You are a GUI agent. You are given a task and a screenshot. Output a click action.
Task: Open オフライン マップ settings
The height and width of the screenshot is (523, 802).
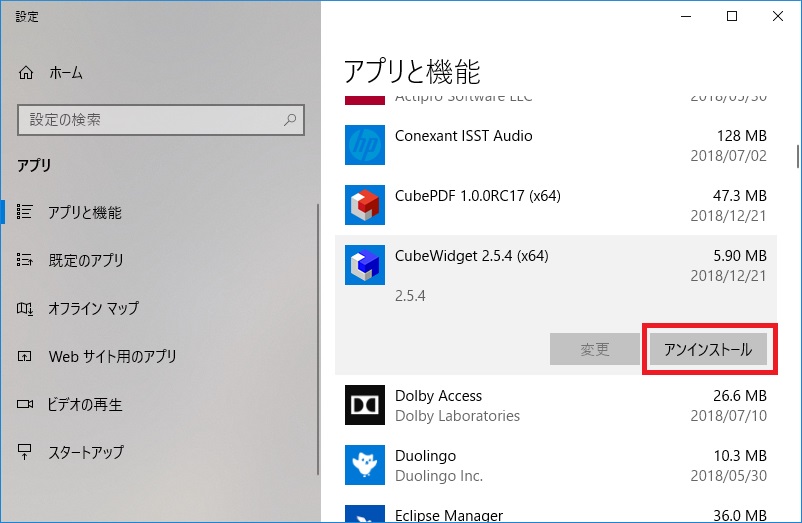tap(94, 308)
